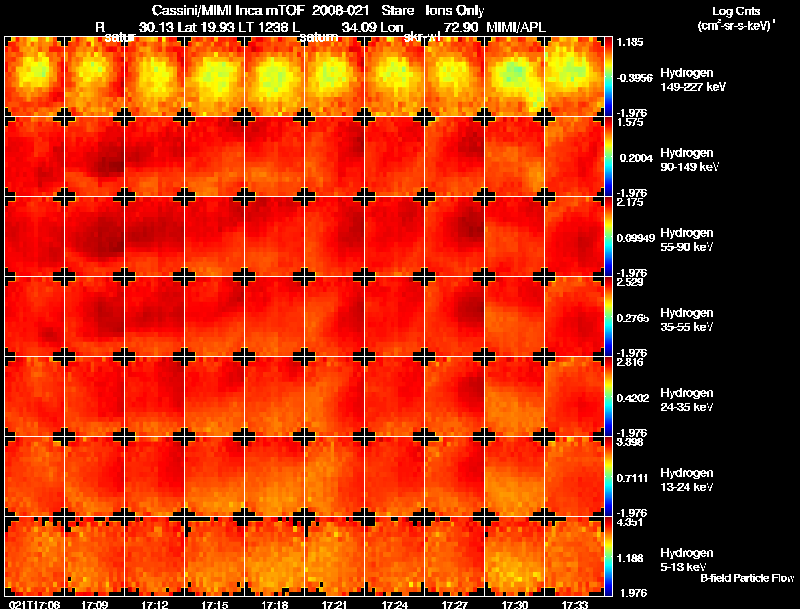The image size is (800, 609).
Task: Click the color scale midpoint '0.2004'
Action: point(636,158)
